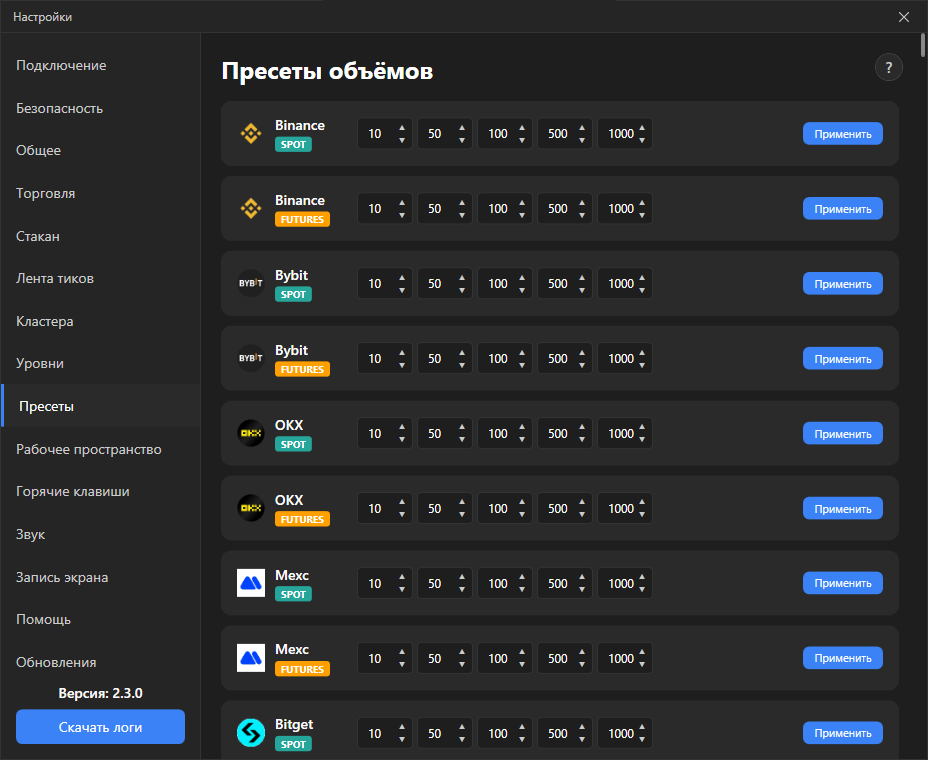
Task: Increase Binance Futures 100 preset value
Action: (522, 202)
